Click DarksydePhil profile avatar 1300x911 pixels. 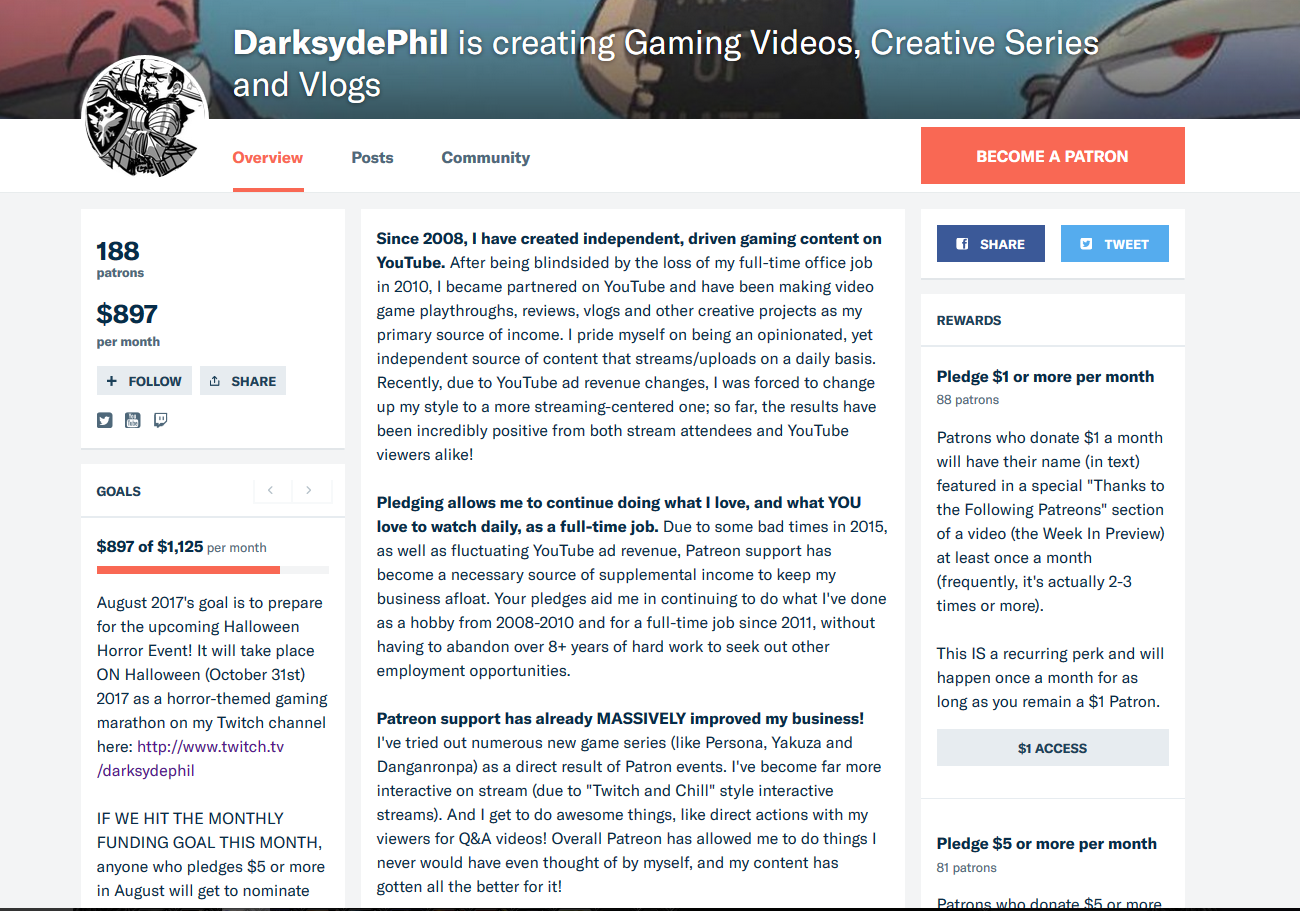(x=145, y=117)
